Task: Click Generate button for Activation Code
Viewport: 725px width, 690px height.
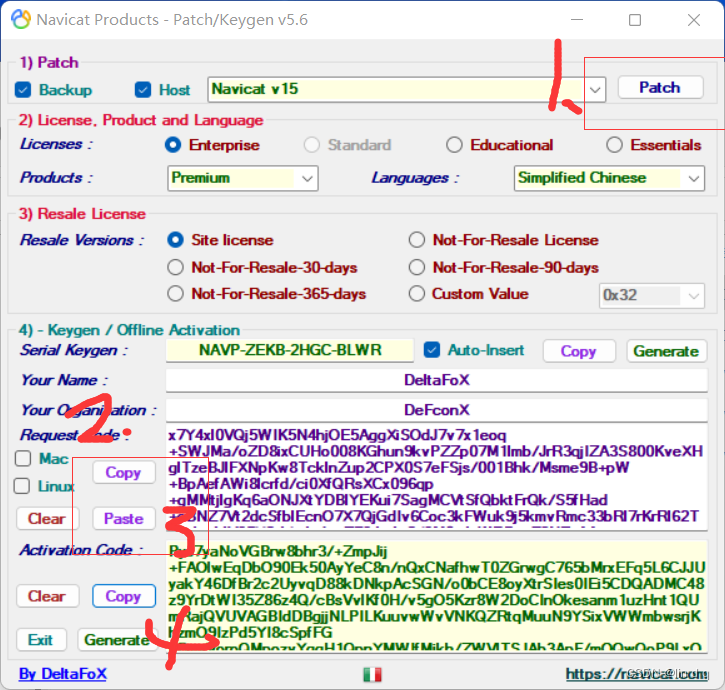Action: 117,640
